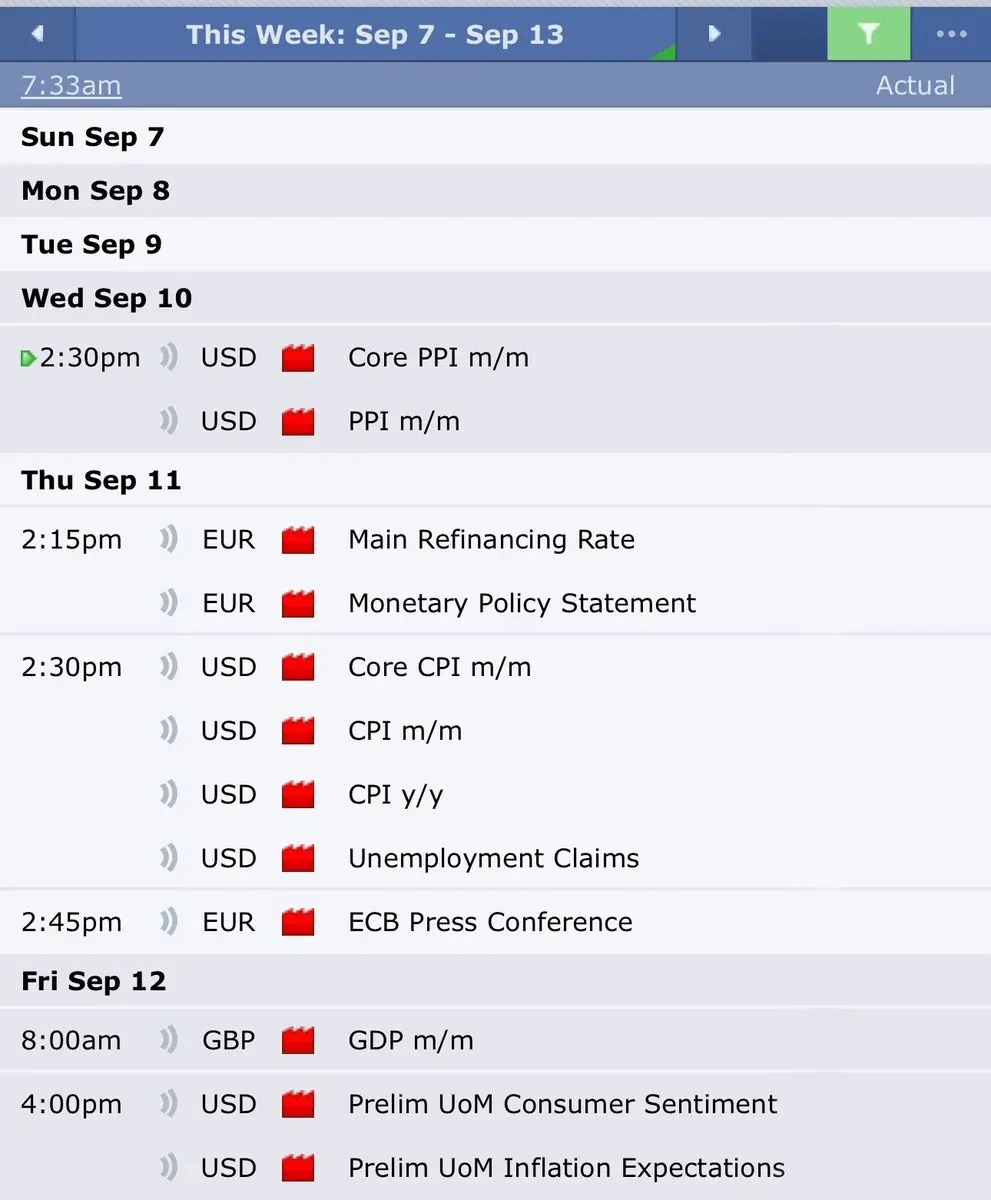Open the three-dots more options menu

951,34
